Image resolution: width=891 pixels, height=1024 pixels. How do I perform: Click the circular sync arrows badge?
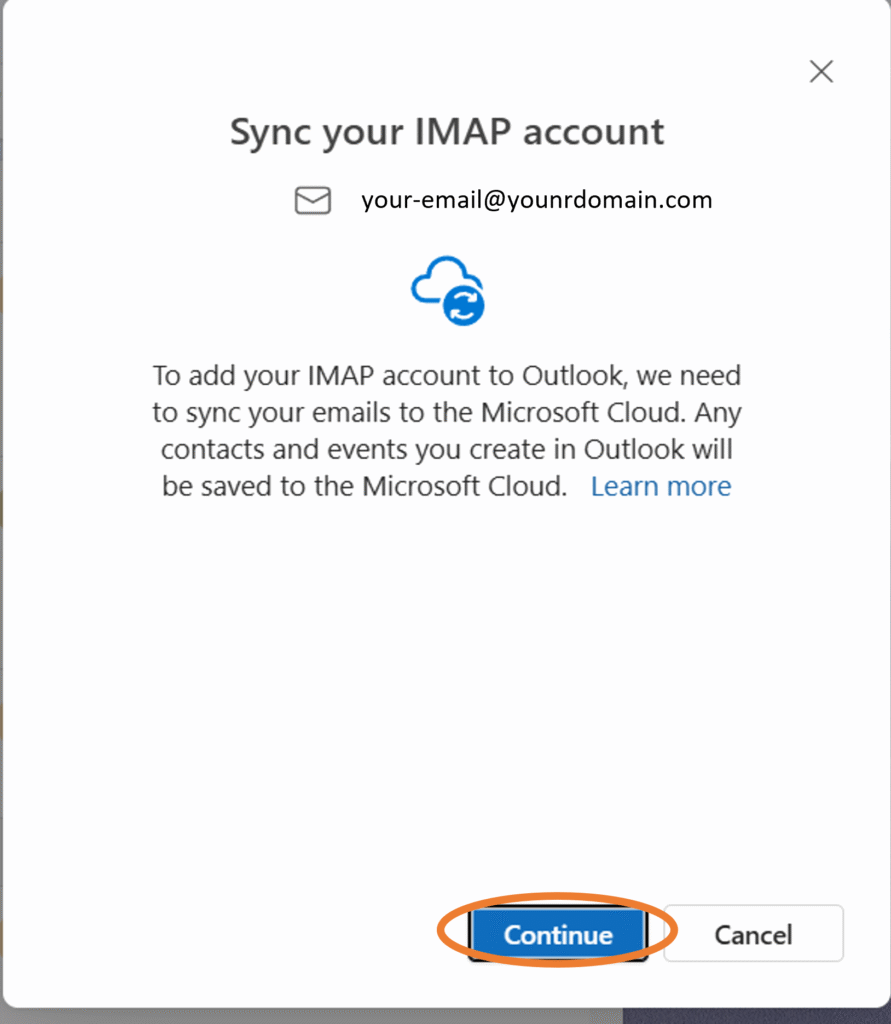coord(464,305)
